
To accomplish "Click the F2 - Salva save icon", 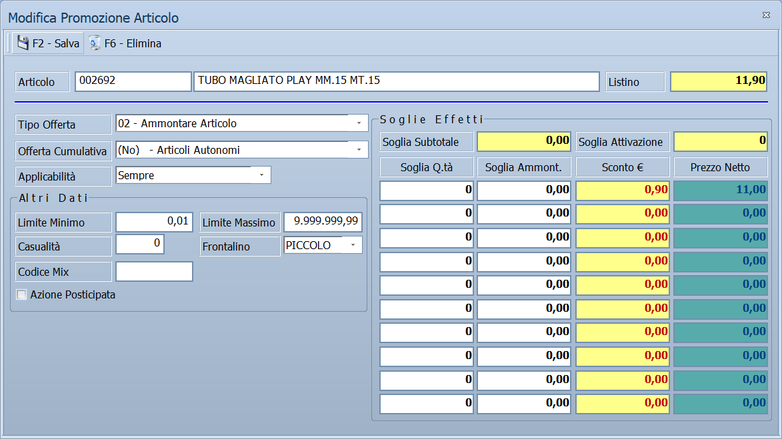I will click(x=23, y=43).
